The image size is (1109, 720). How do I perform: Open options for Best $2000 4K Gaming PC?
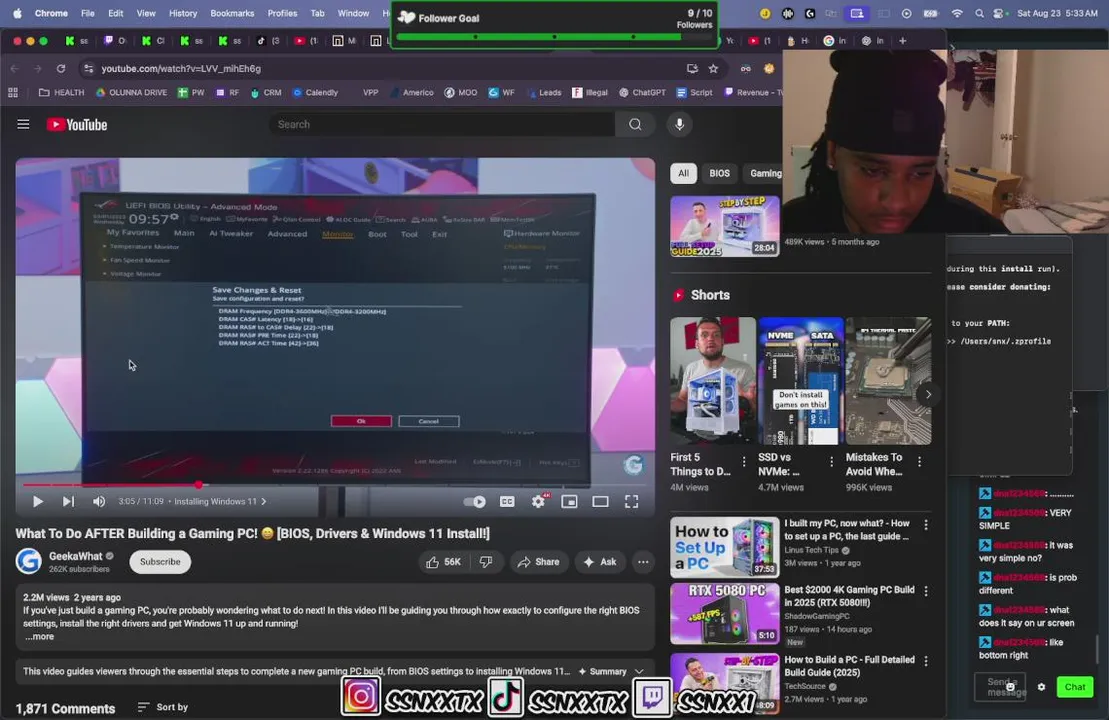[x=926, y=591]
